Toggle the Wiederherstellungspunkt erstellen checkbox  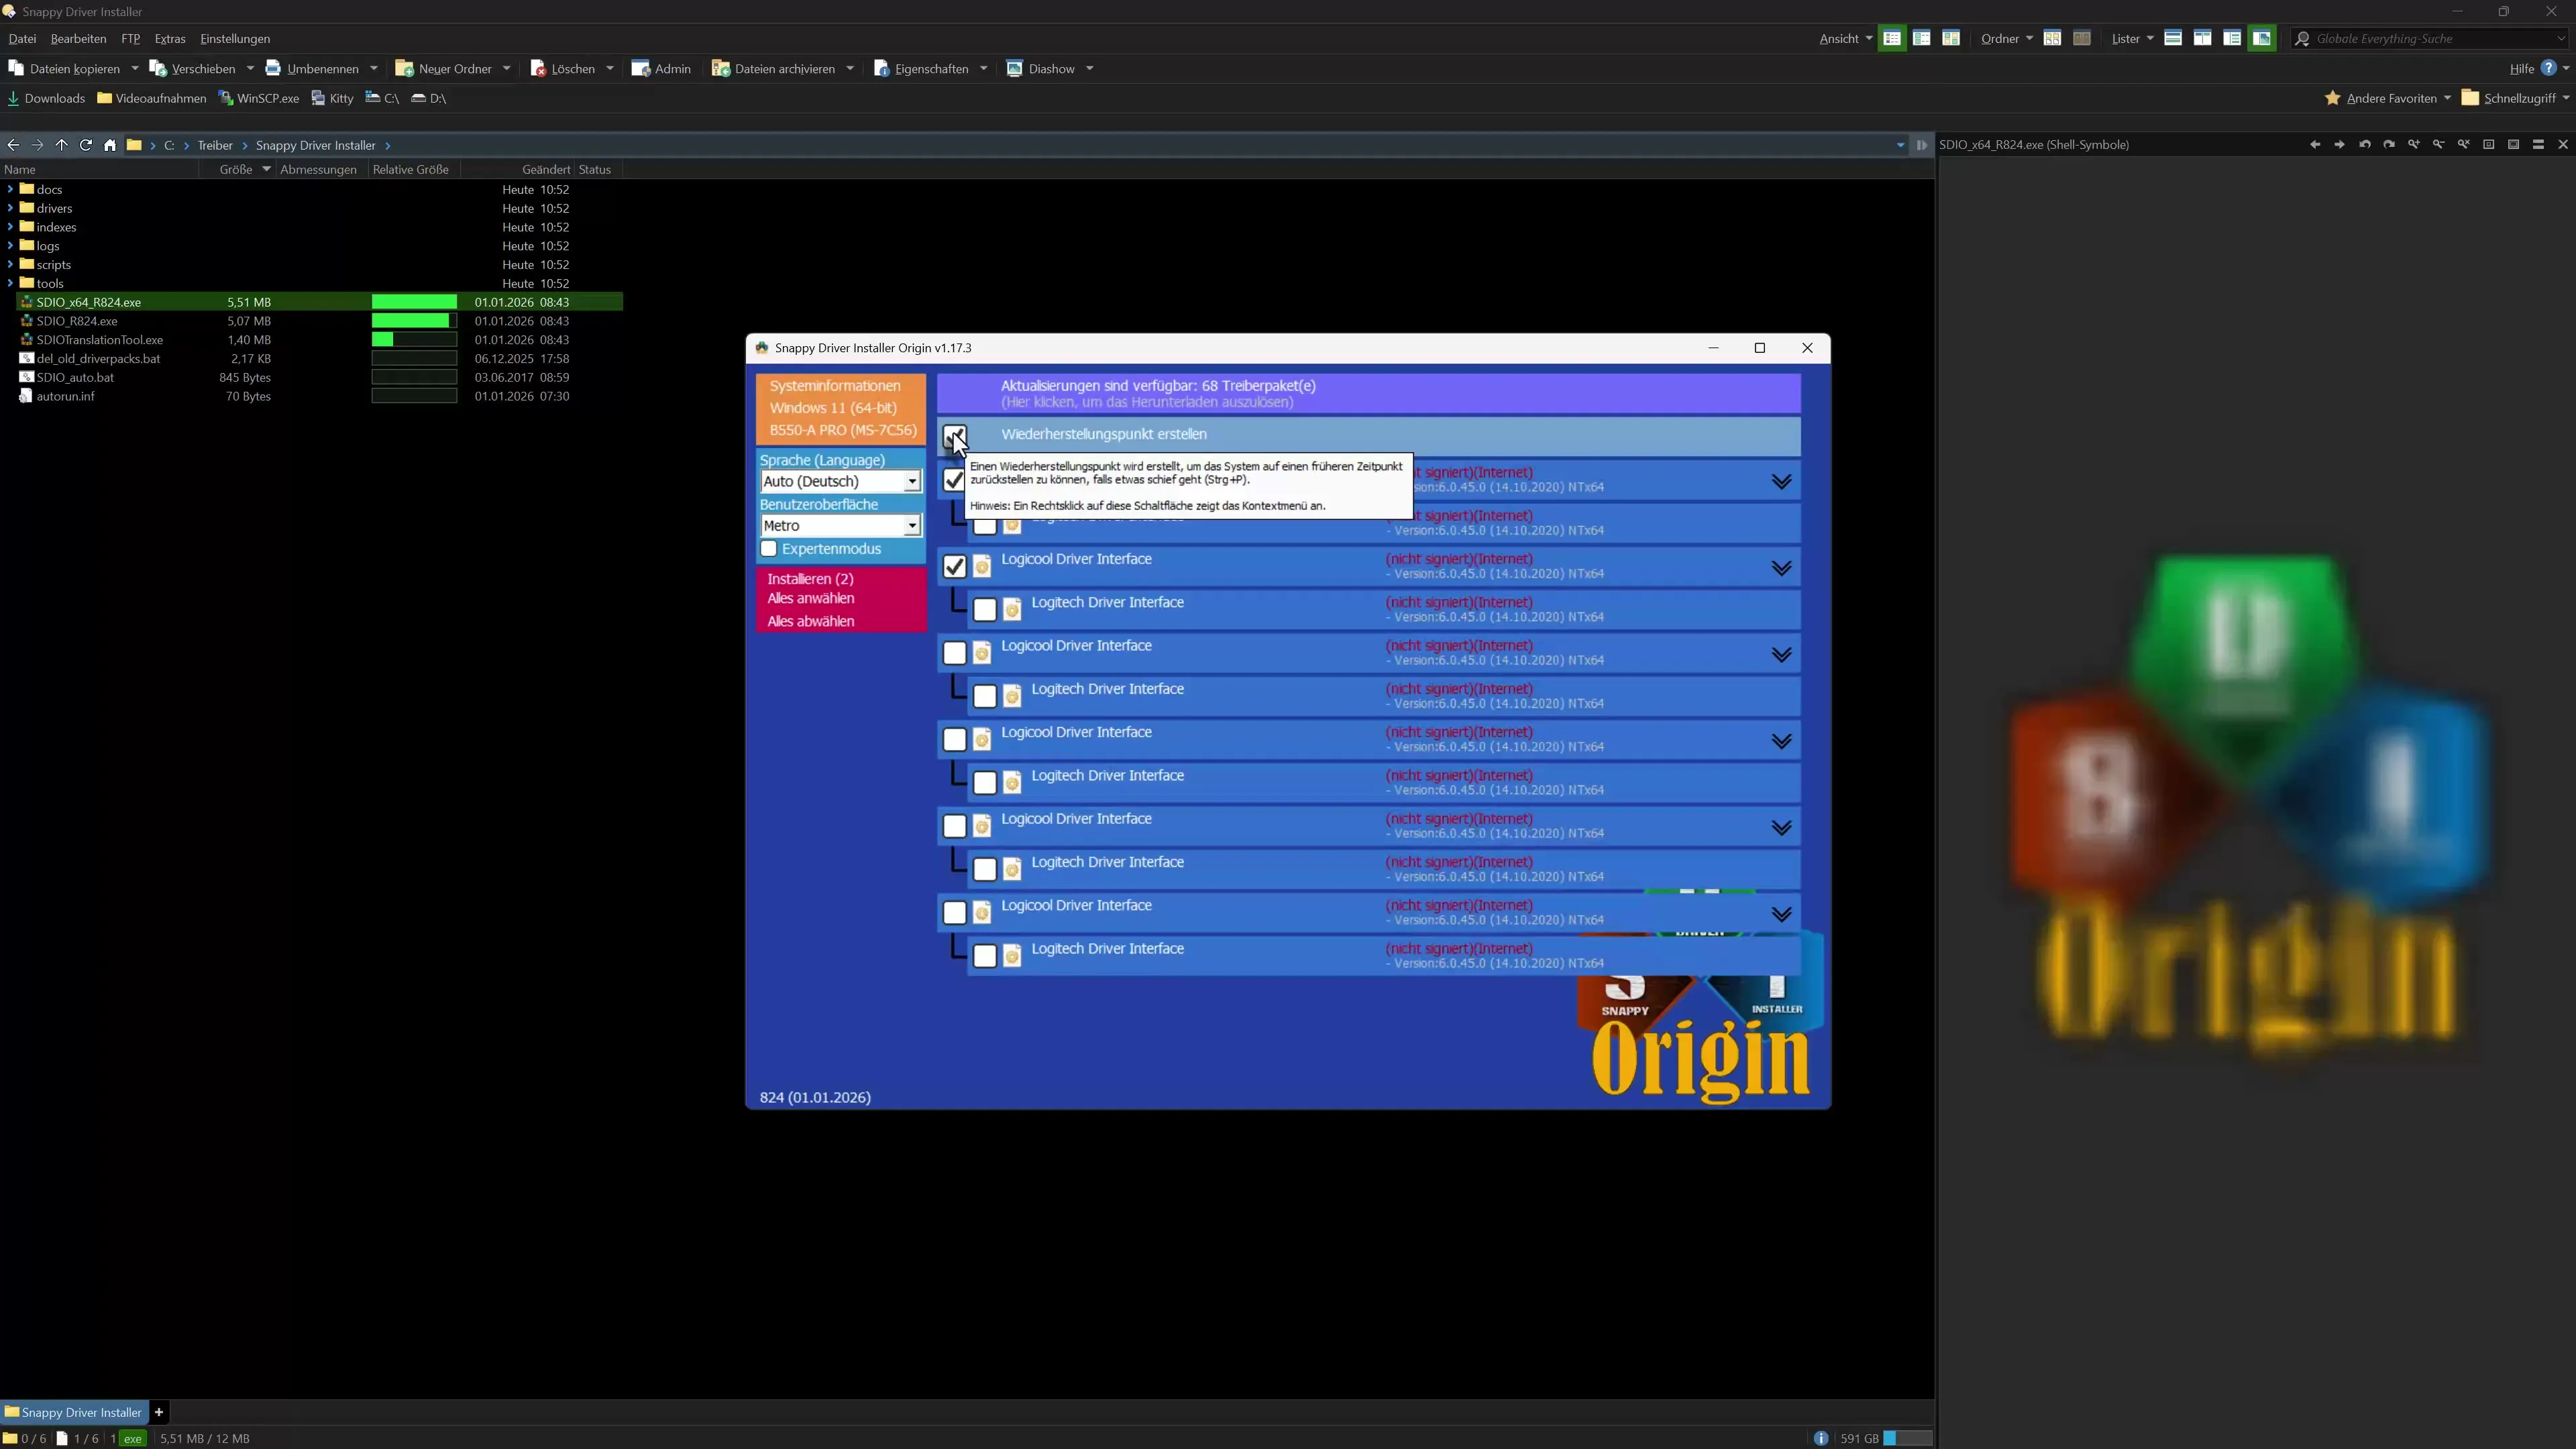(x=955, y=435)
